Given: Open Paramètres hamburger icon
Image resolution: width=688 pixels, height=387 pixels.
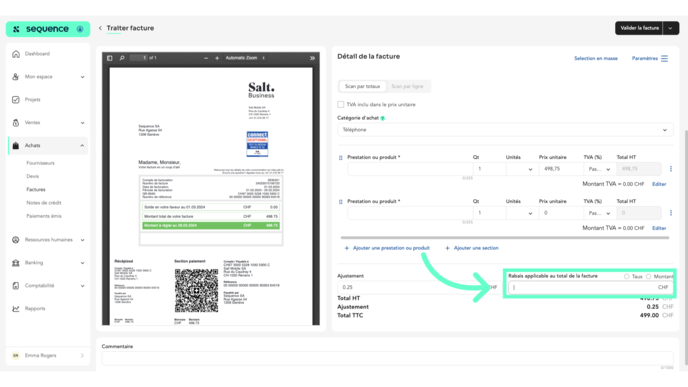Looking at the screenshot, I should (x=664, y=58).
